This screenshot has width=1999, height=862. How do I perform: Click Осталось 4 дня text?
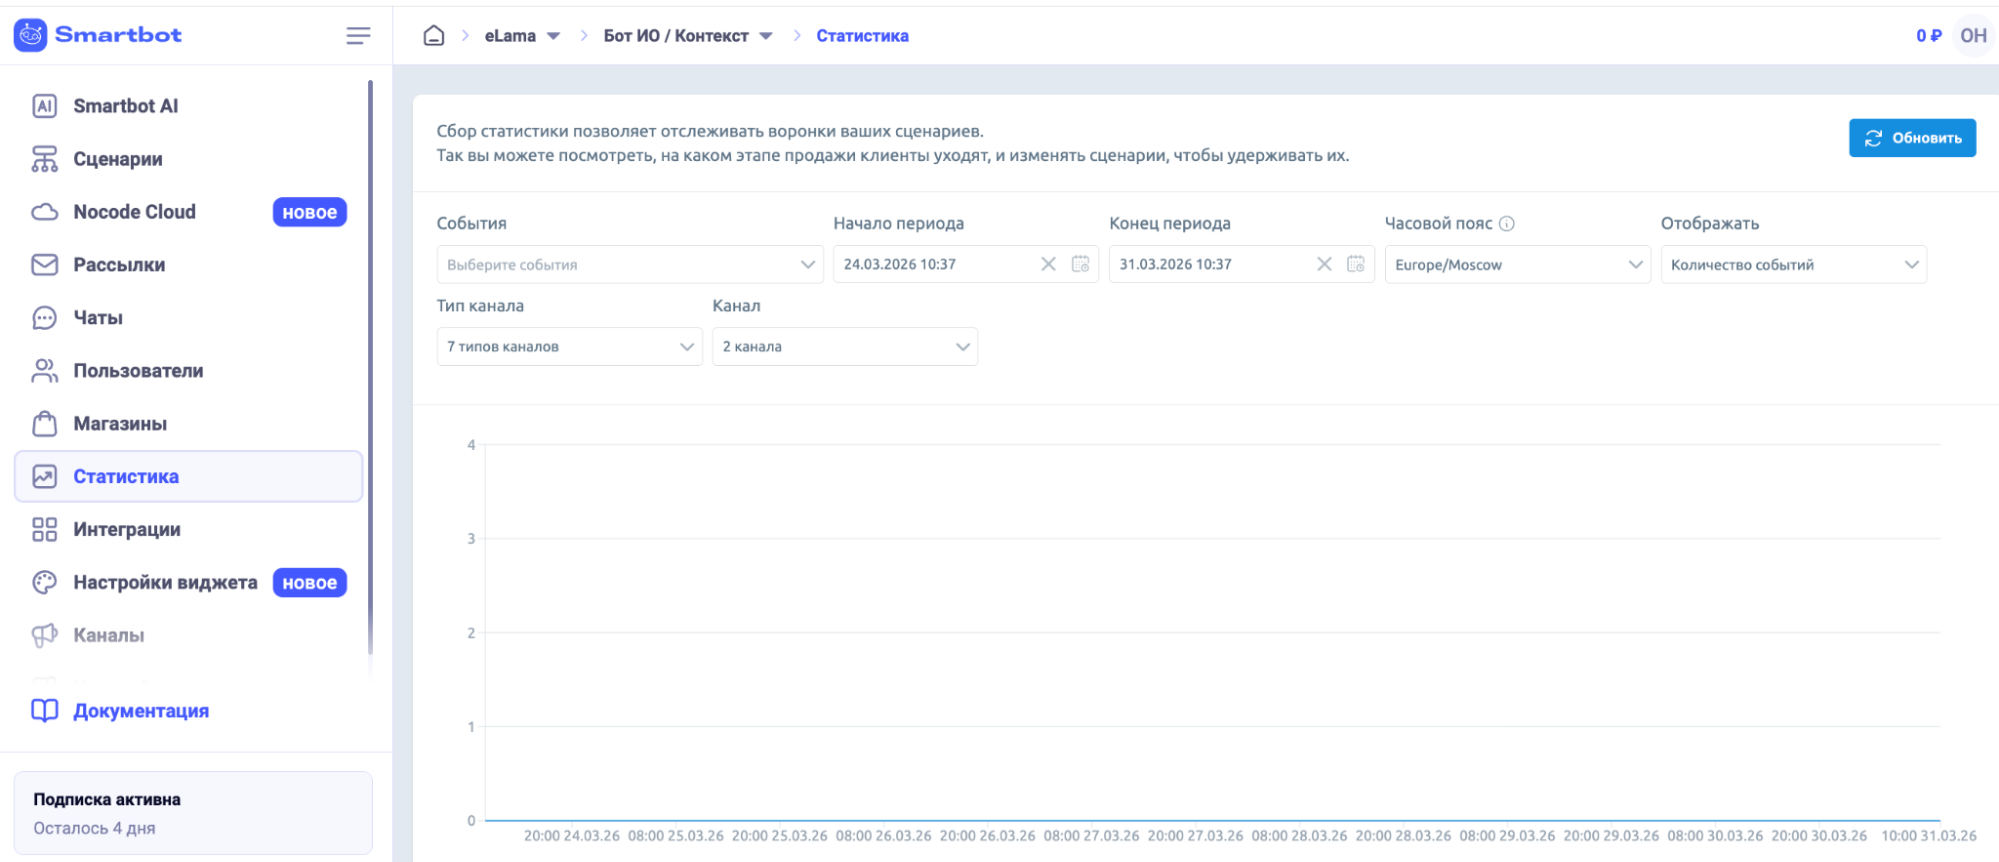95,828
